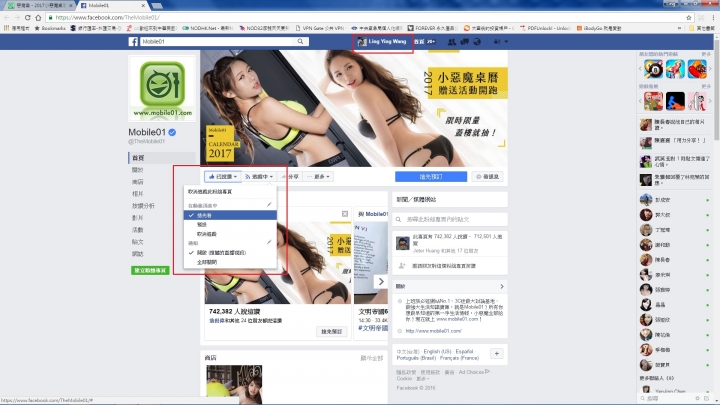Click next arrow on post carousel
This screenshot has height=405, width=720.
pos(381,281)
